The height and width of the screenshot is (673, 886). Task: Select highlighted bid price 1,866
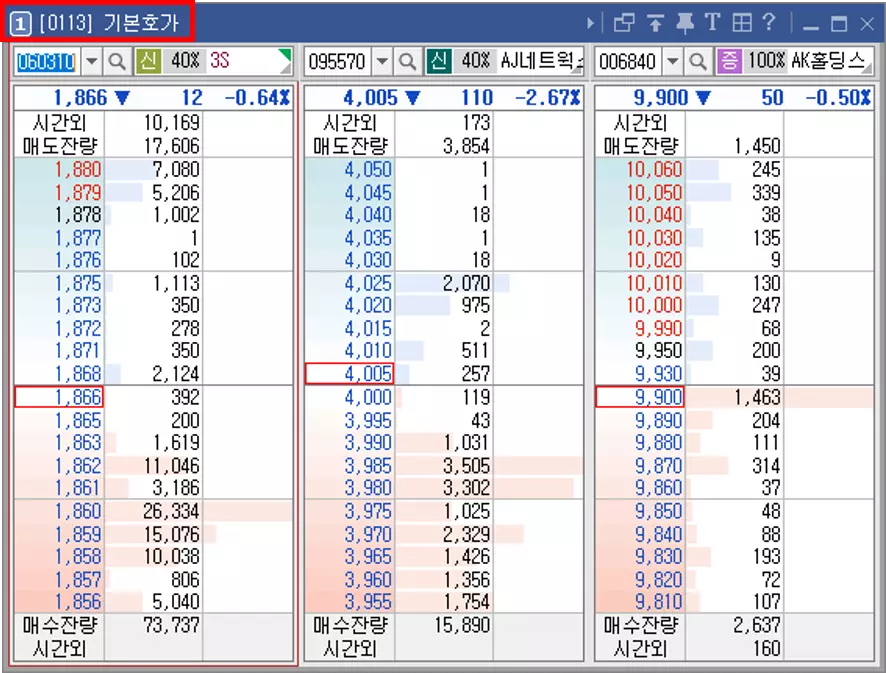pyautogui.click(x=59, y=397)
